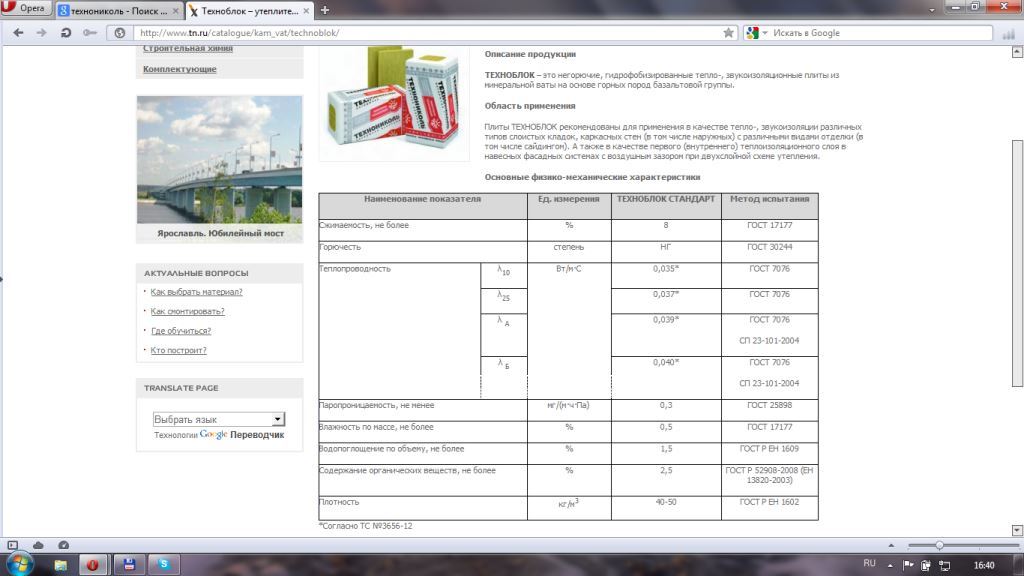
Task: Go back to the previous page
Action: click(17, 32)
